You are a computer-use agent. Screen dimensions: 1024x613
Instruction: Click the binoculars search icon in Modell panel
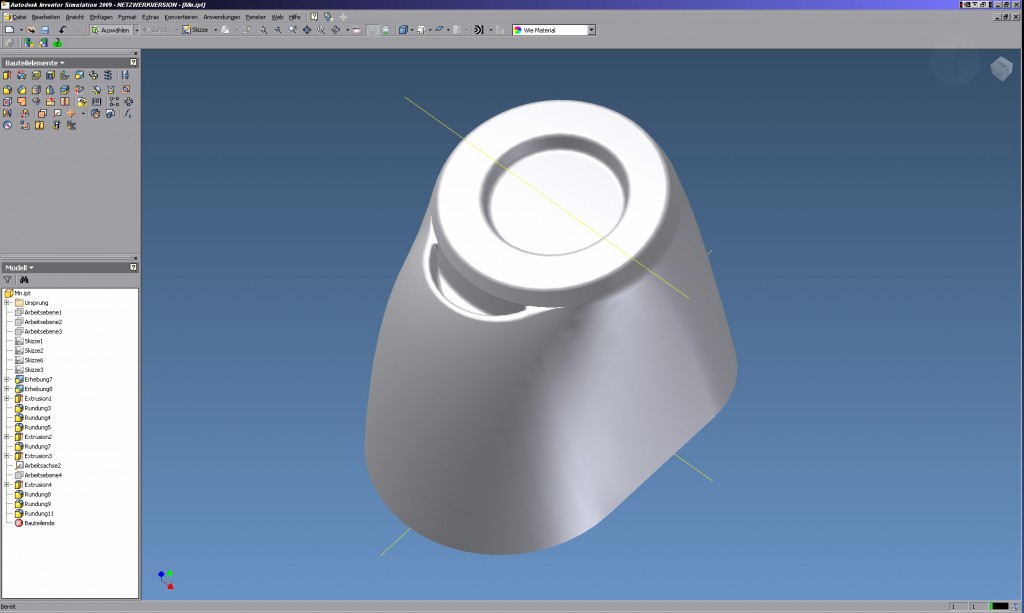(23, 280)
